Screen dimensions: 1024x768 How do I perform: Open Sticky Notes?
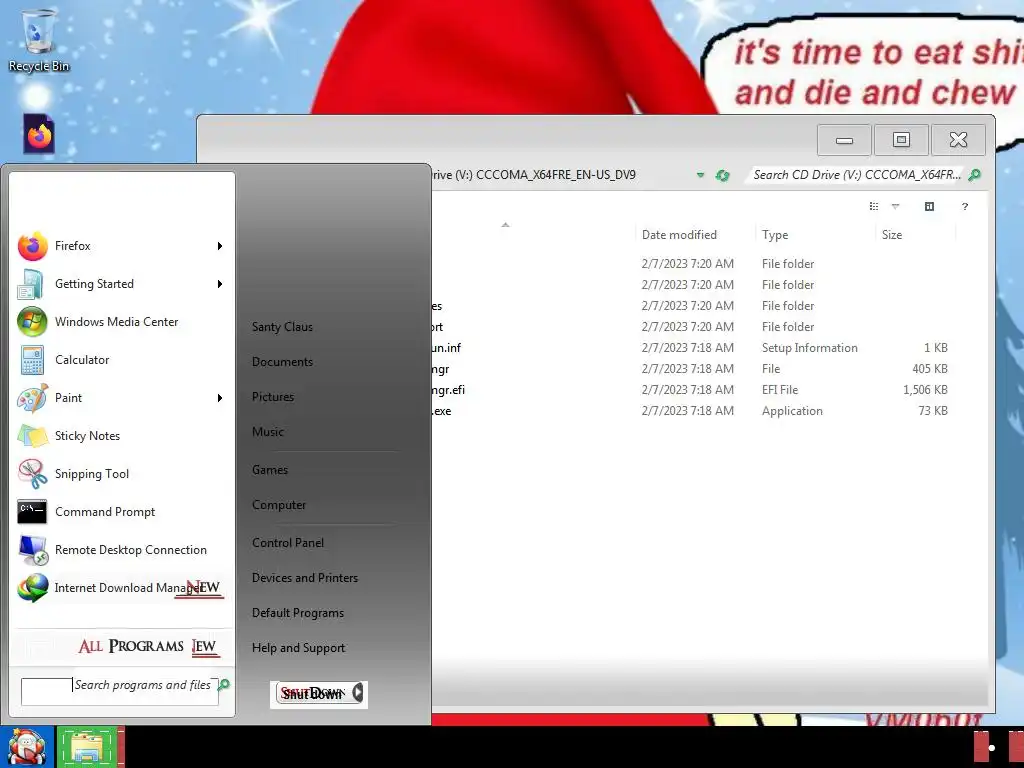tap(120, 436)
